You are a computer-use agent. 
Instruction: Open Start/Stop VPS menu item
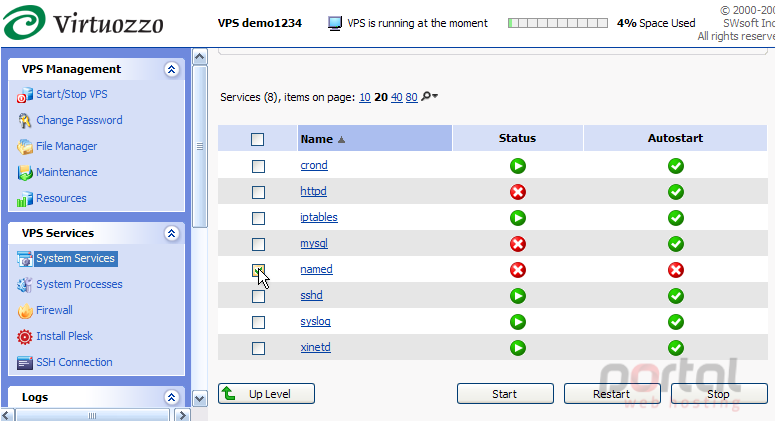tap(72, 94)
